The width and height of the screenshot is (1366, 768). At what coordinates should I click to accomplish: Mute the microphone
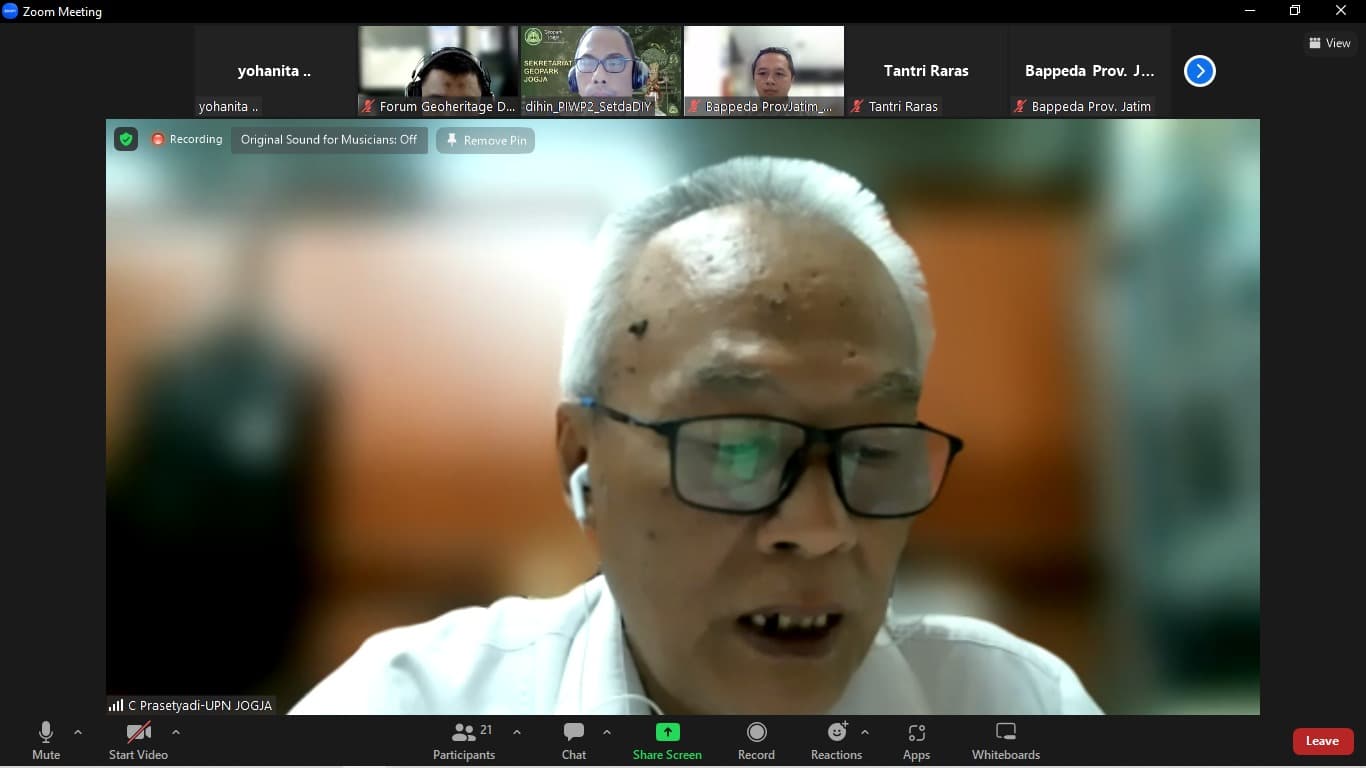click(46, 741)
